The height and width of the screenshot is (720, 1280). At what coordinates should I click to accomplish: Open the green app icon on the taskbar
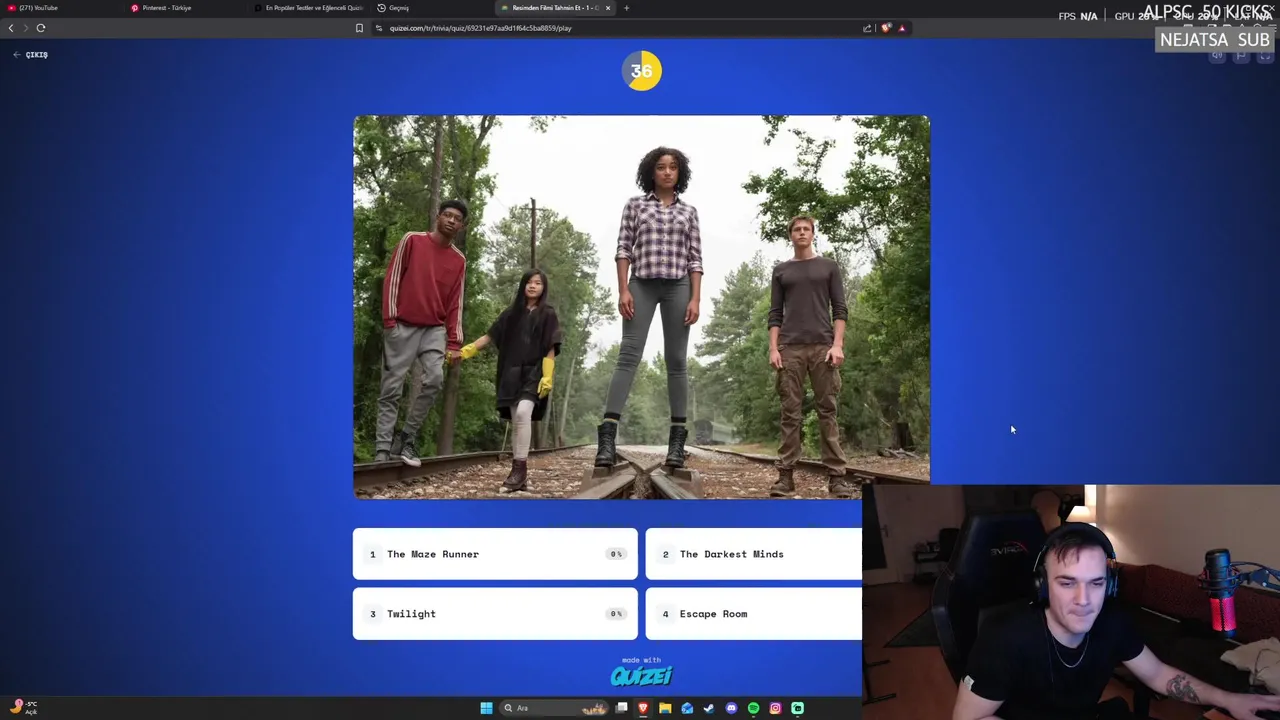click(x=797, y=708)
